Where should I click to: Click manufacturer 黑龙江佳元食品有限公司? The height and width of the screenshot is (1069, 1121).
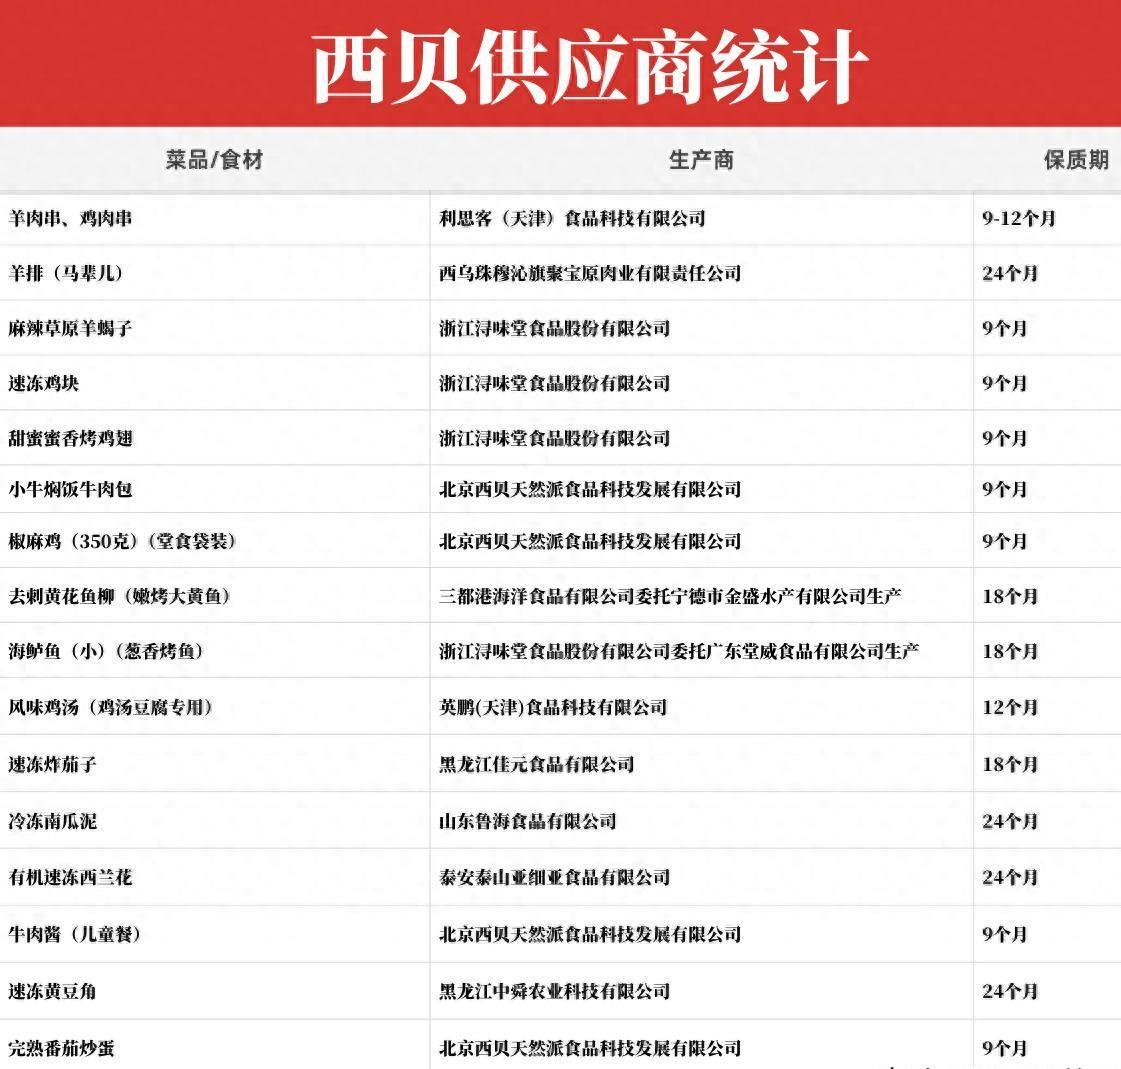(x=536, y=764)
